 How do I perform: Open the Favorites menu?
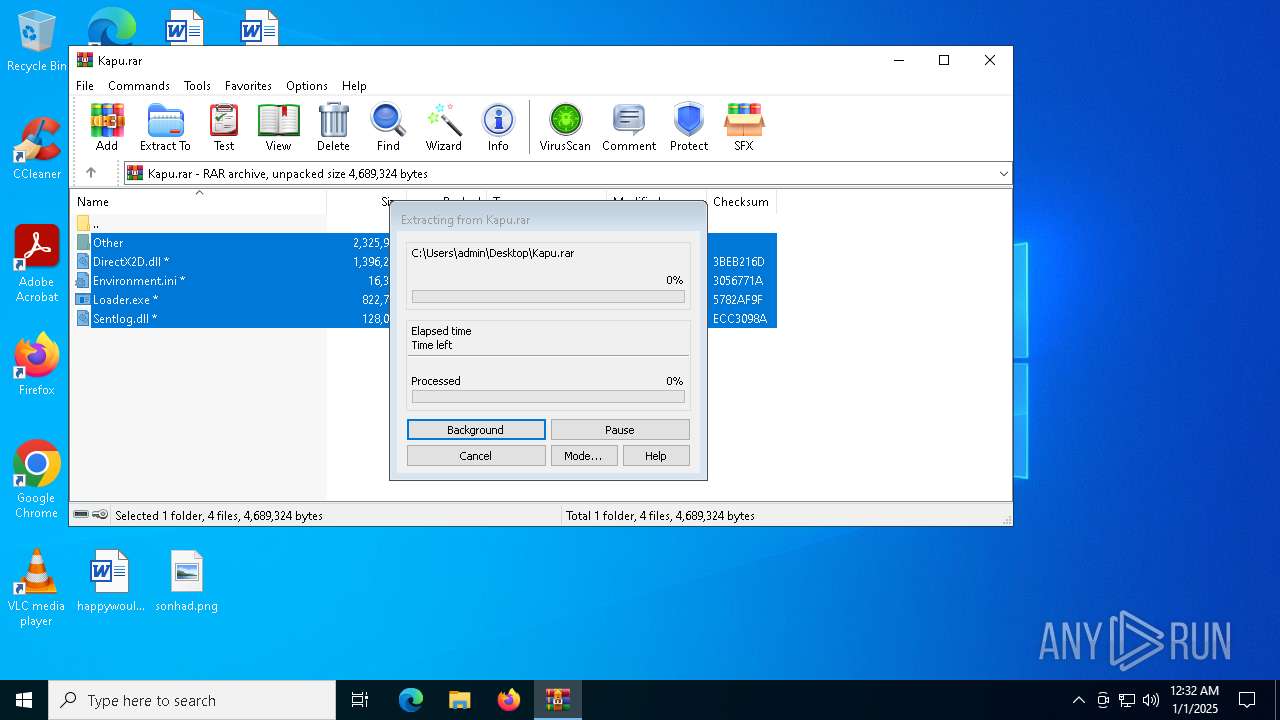tap(248, 86)
